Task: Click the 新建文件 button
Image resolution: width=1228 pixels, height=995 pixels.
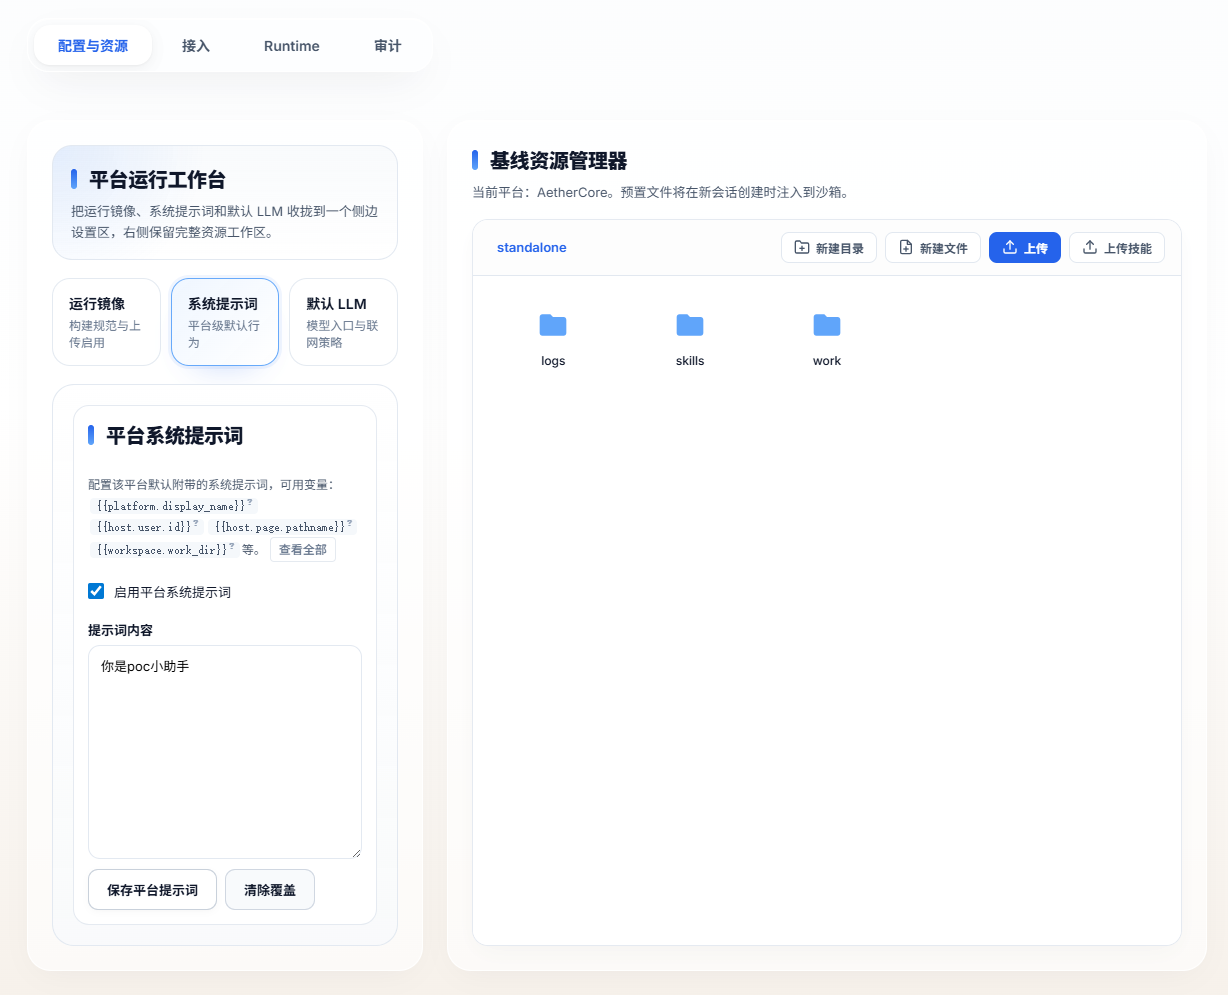Action: [933, 248]
